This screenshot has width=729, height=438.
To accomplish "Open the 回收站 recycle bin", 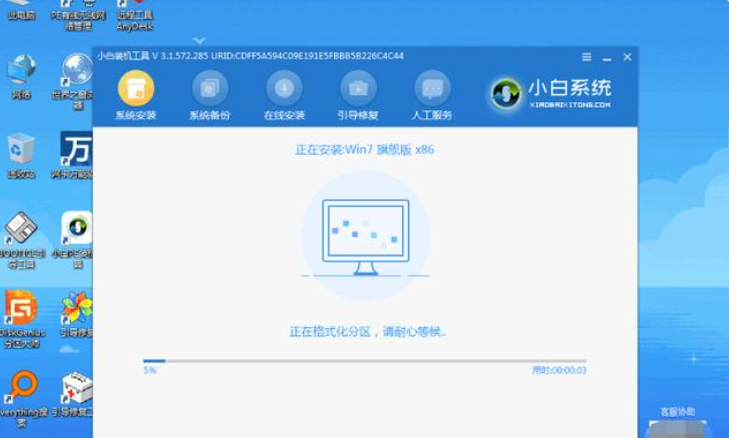I will (x=20, y=154).
